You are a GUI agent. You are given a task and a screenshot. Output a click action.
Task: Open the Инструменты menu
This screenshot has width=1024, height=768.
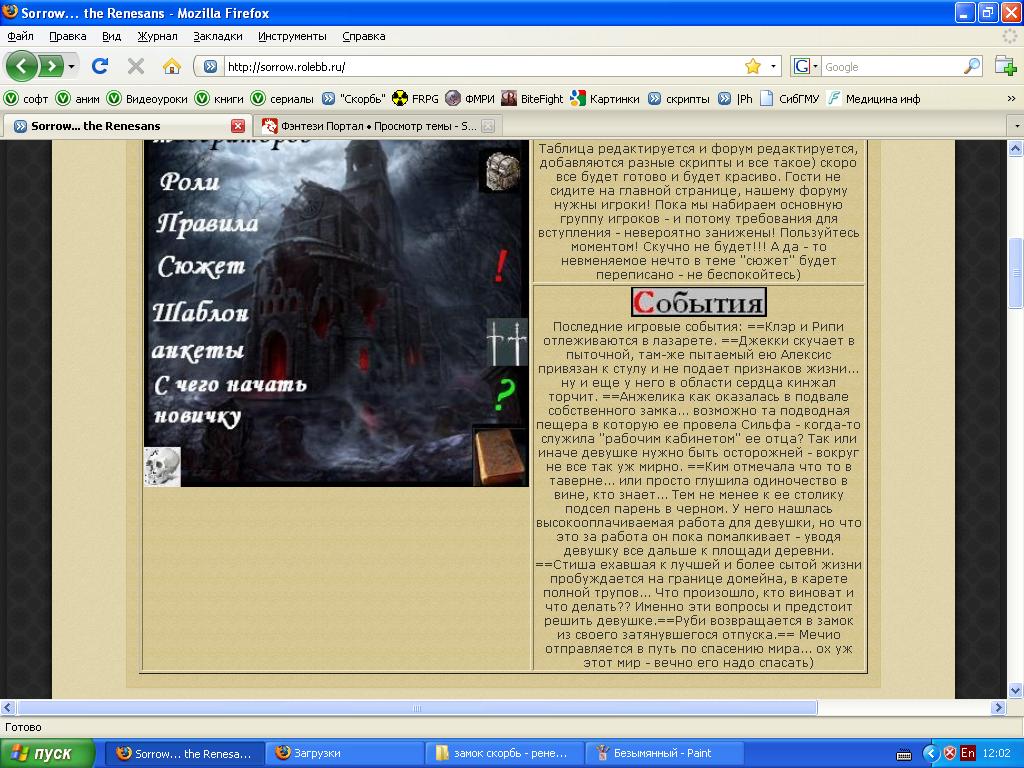pyautogui.click(x=292, y=37)
